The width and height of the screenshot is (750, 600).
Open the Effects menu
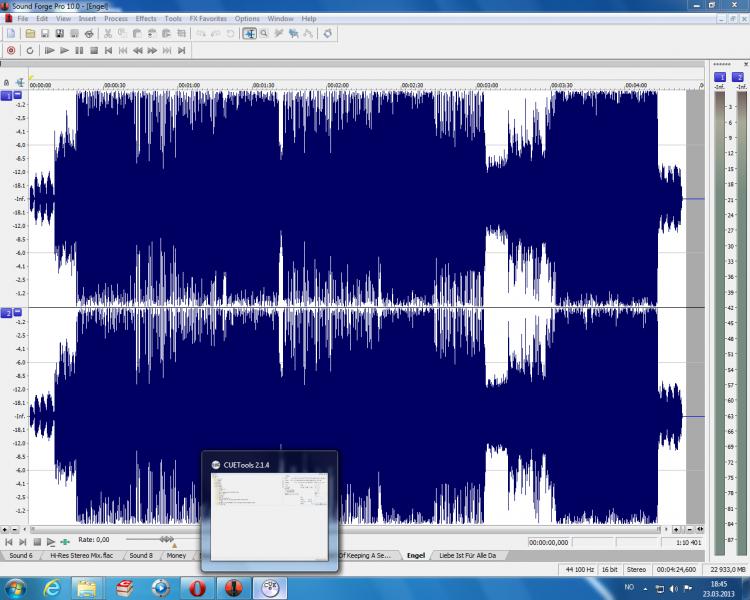pyautogui.click(x=146, y=19)
